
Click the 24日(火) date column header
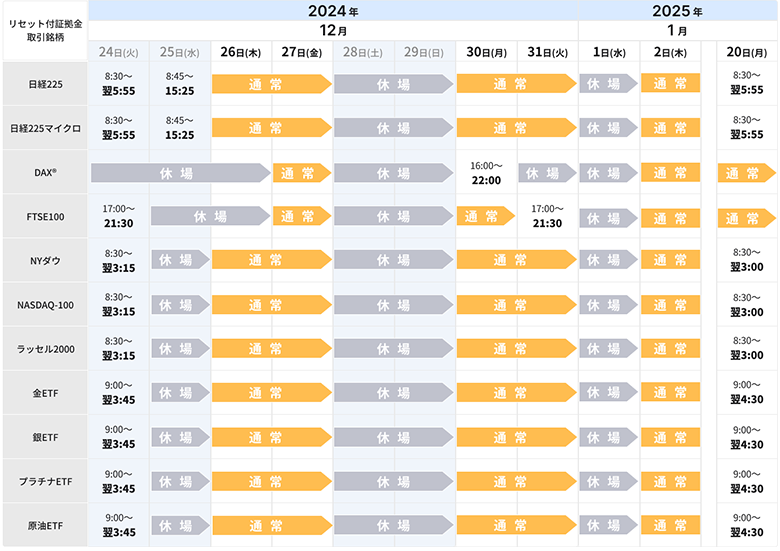point(118,51)
